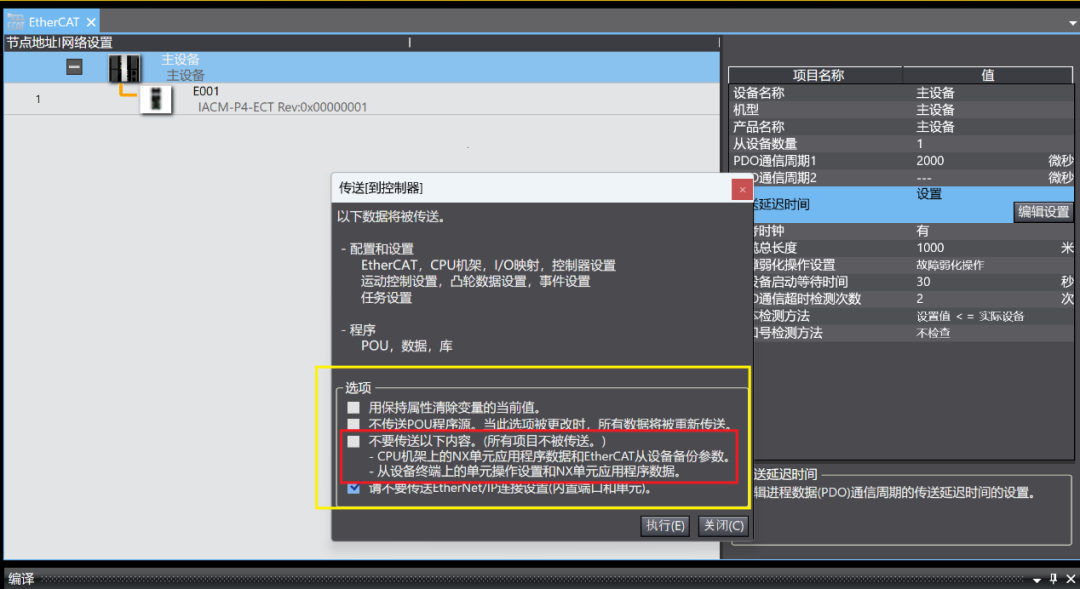Open the dropdown arrow on the 编译 panel
Image resolution: width=1080 pixels, height=589 pixels.
tap(1038, 578)
